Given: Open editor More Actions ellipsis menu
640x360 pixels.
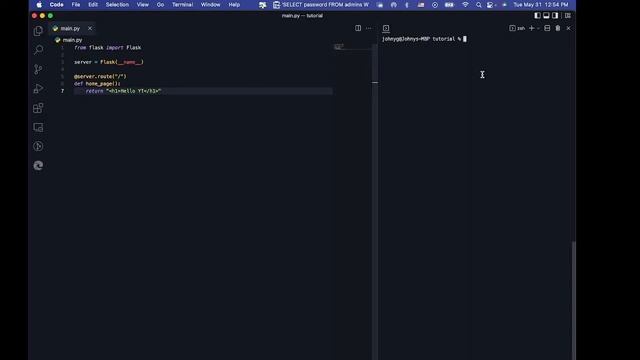Looking at the screenshot, I should pos(369,28).
